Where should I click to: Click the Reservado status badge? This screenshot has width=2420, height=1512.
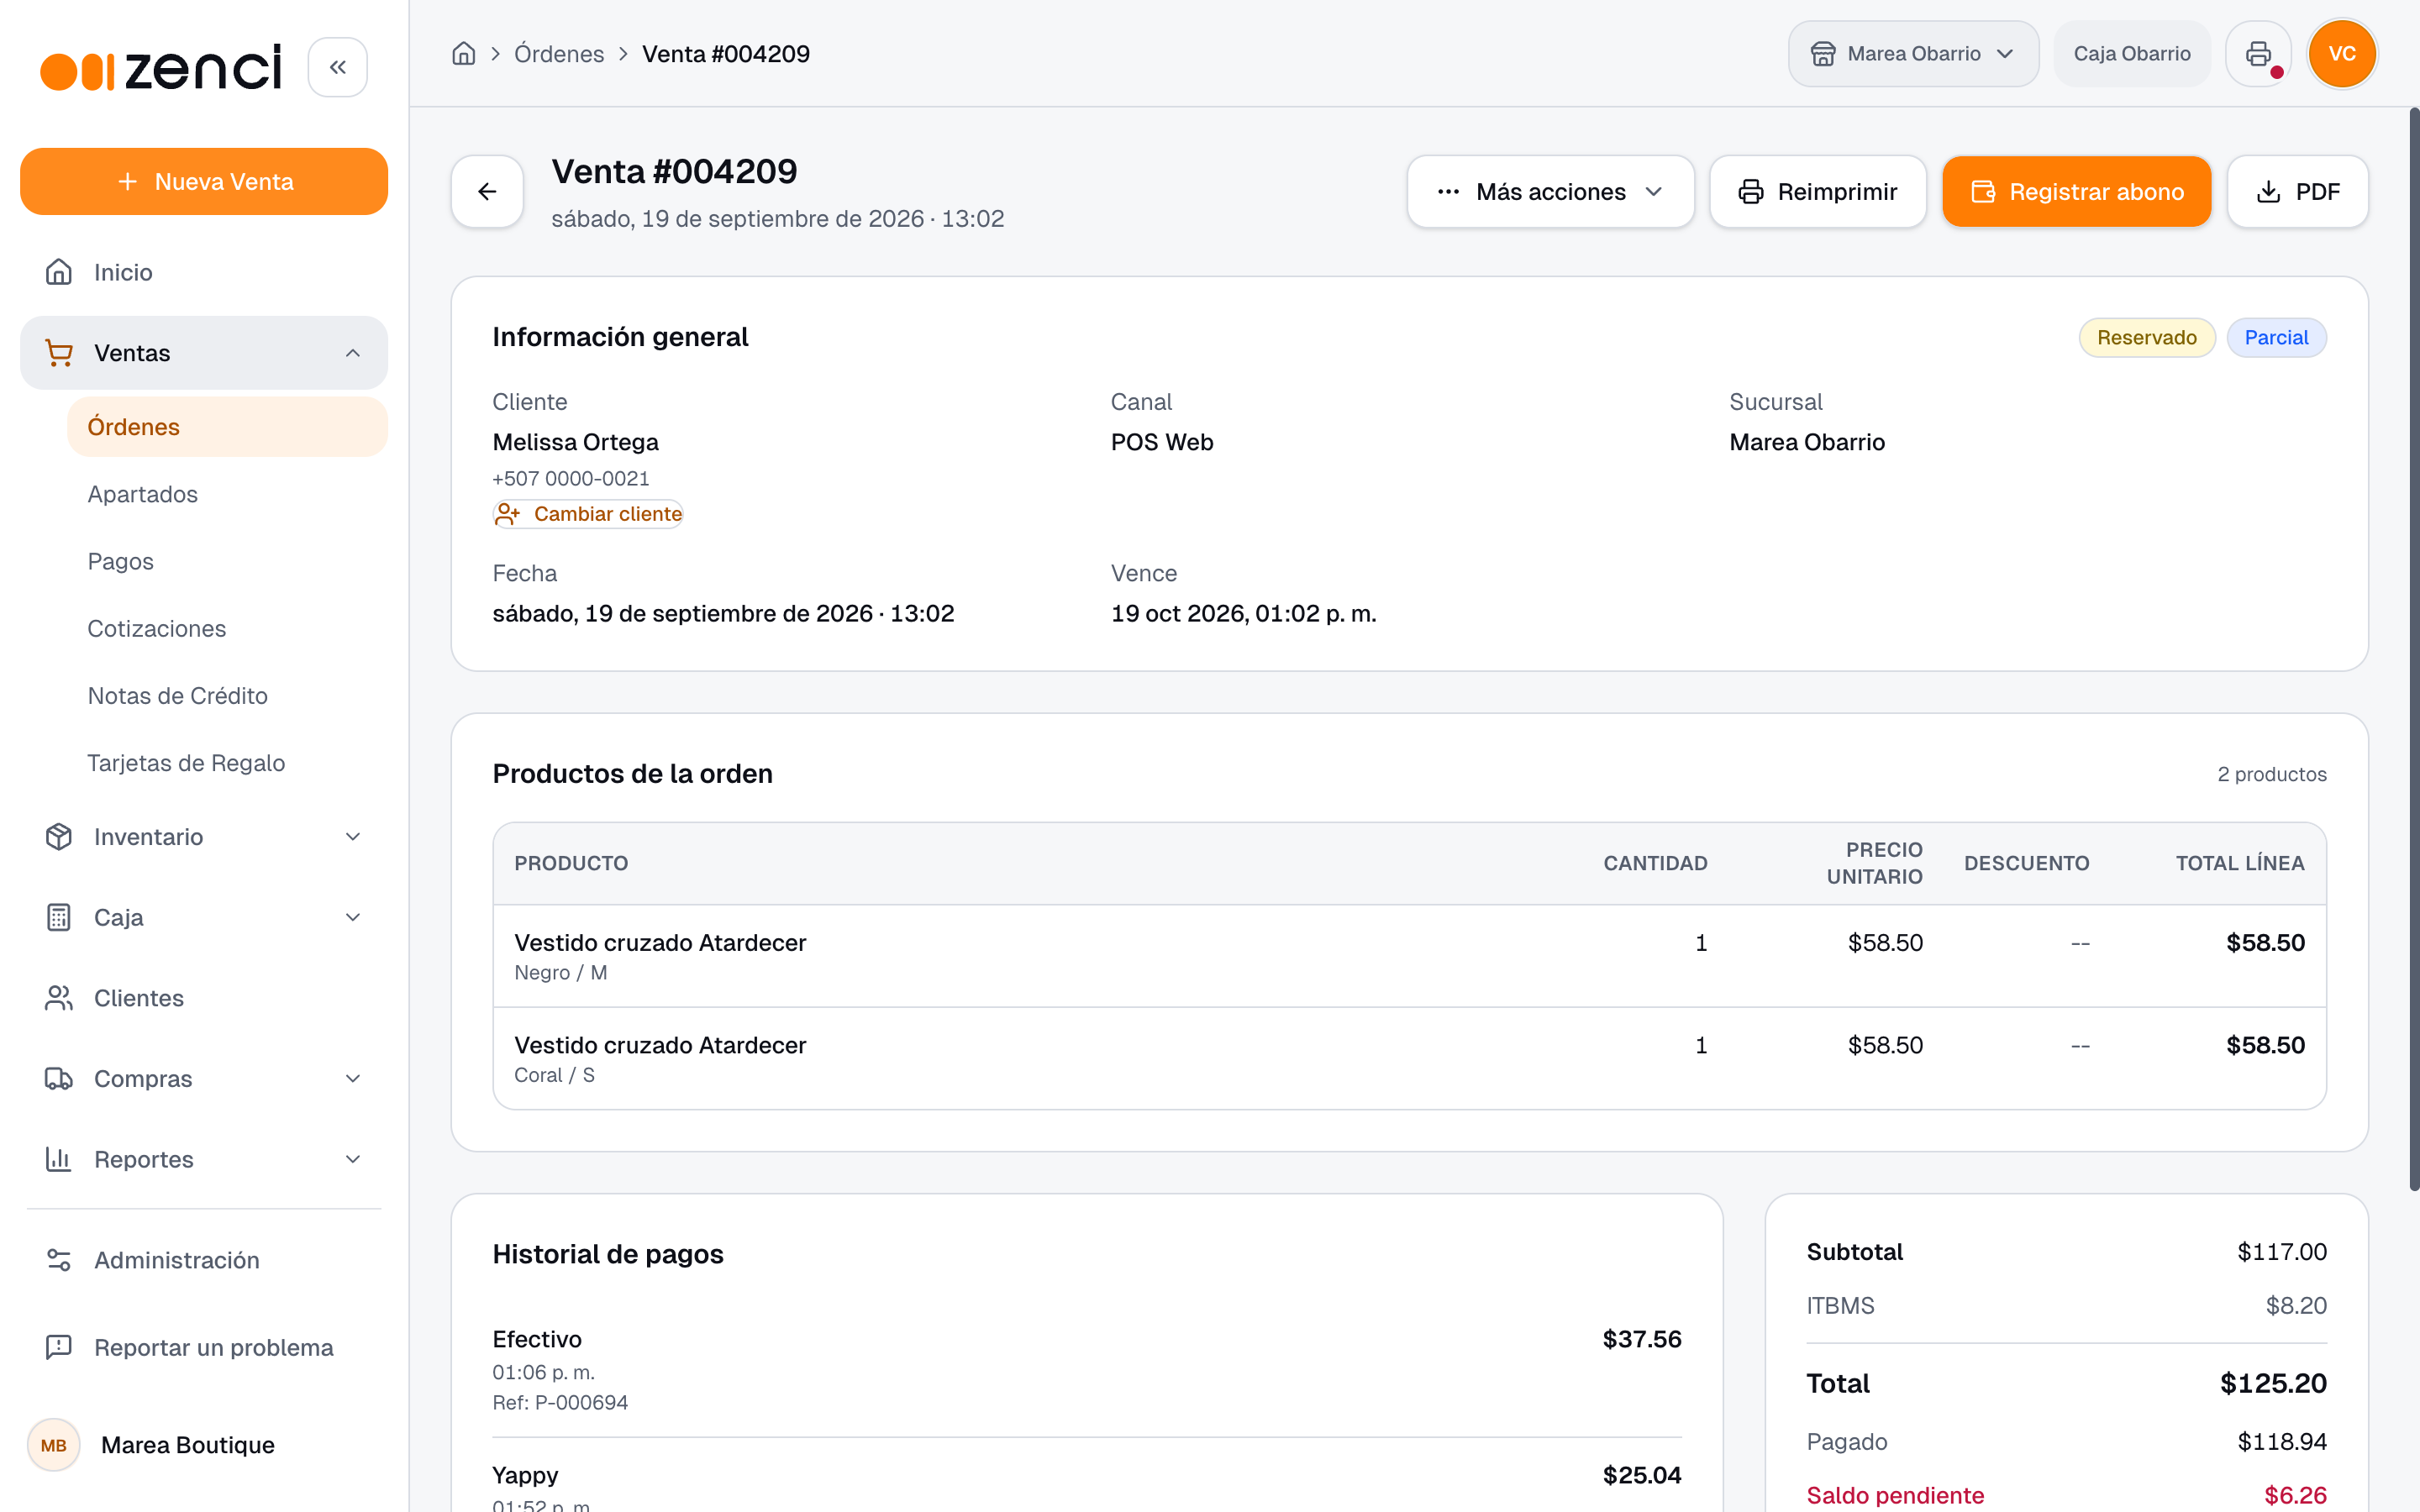(2146, 338)
